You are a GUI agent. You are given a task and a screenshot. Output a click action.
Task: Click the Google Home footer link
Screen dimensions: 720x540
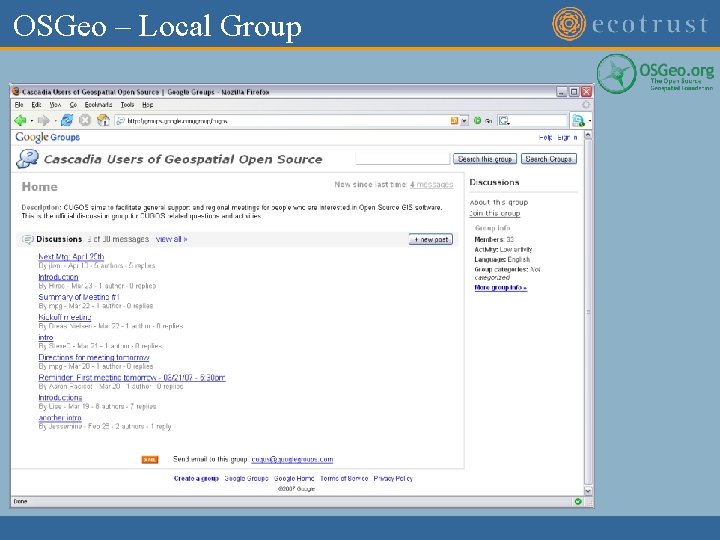click(294, 478)
